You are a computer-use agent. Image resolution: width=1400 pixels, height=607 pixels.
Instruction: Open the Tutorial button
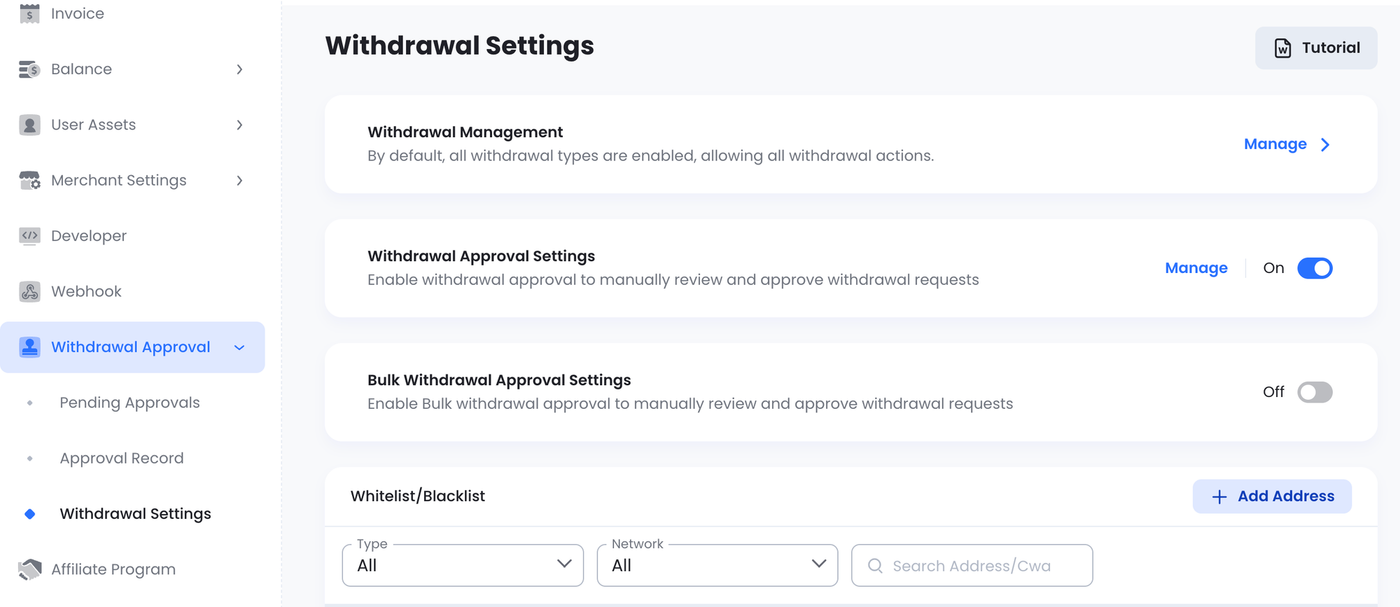coord(1316,48)
